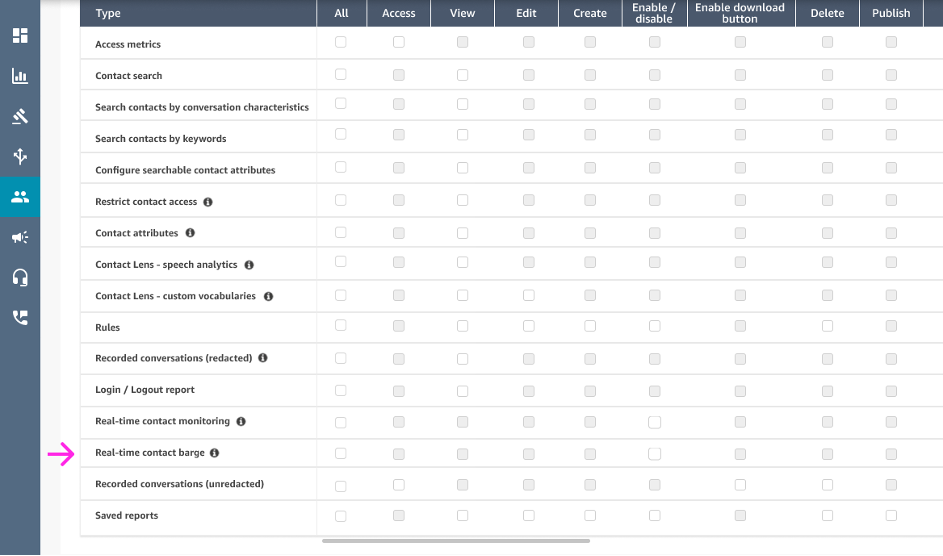The width and height of the screenshot is (943, 556).
Task: Click the All column header
Action: [341, 13]
